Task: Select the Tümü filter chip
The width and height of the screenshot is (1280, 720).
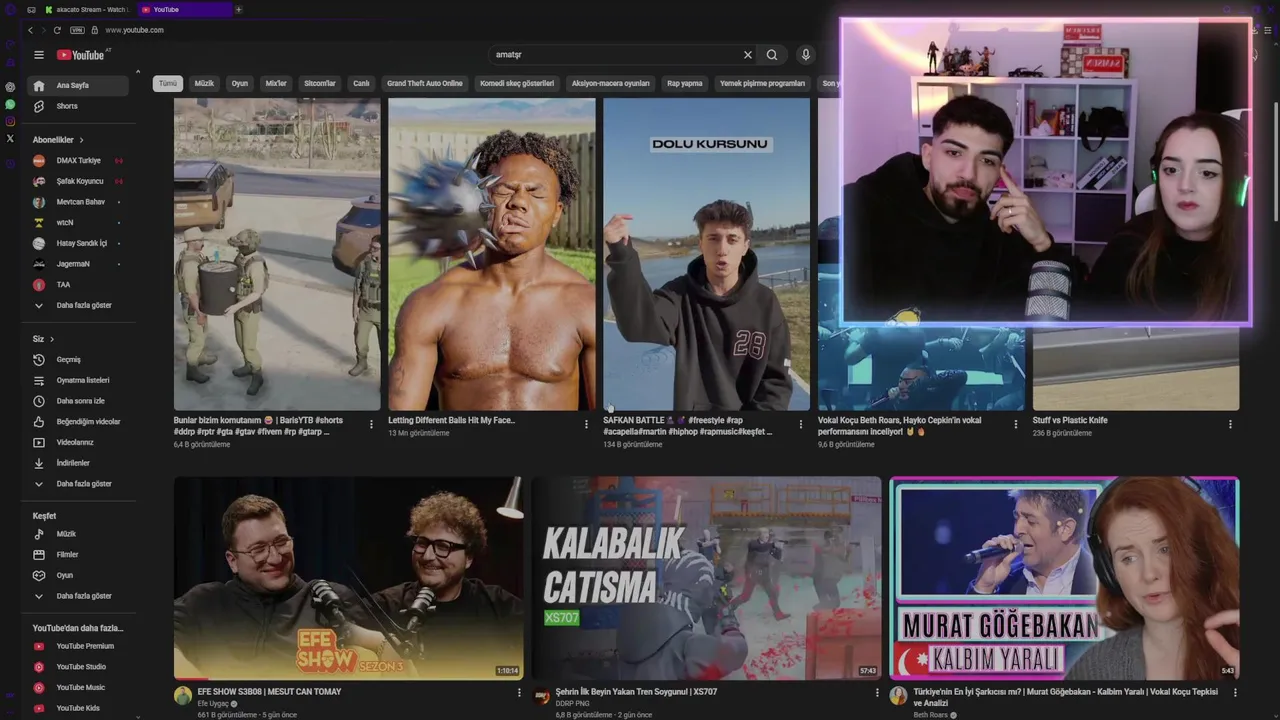Action: tap(167, 84)
